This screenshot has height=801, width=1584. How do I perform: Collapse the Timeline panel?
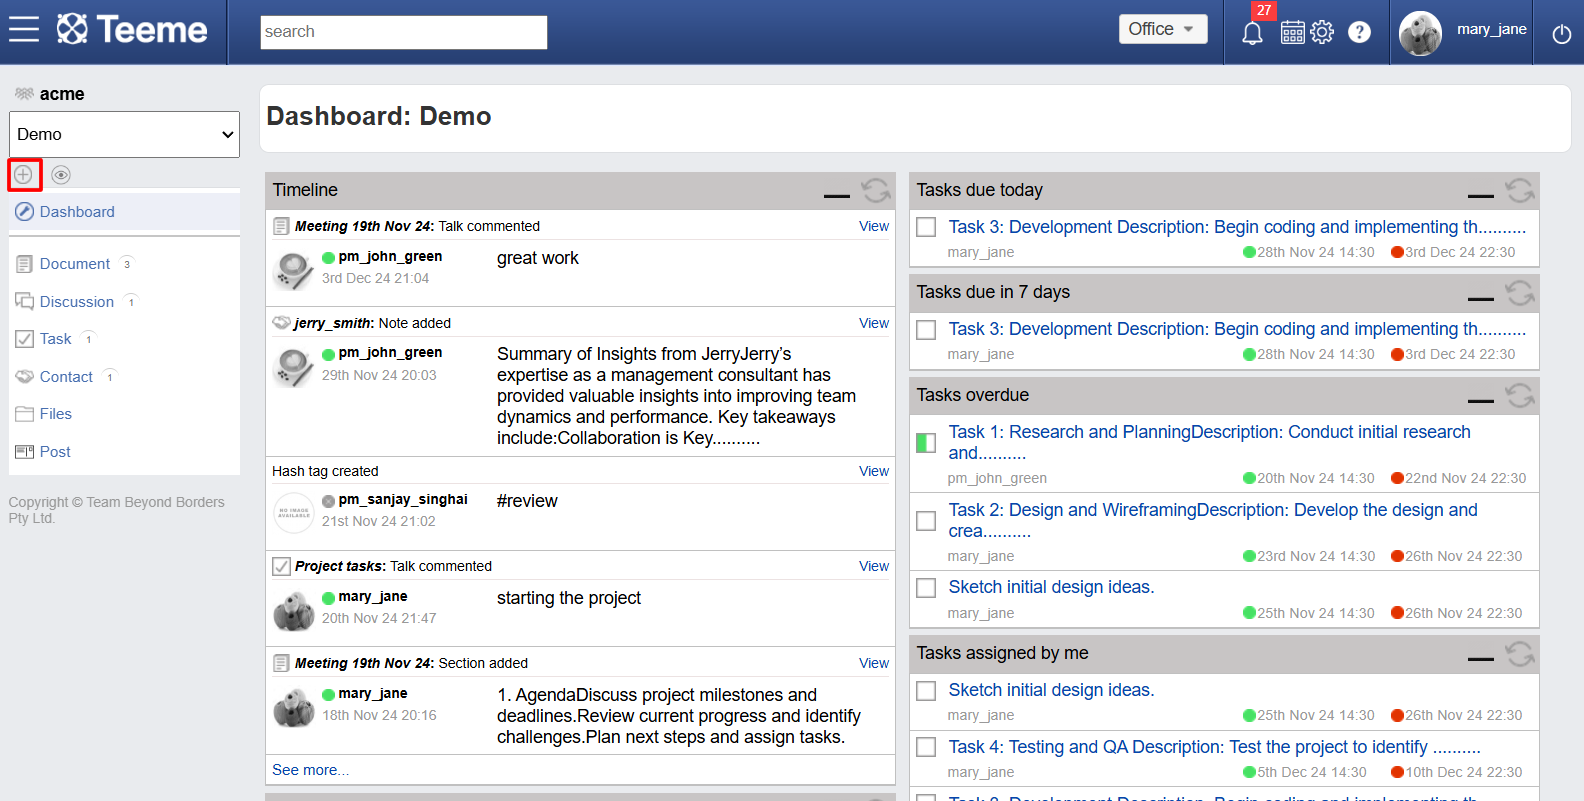click(x=837, y=195)
